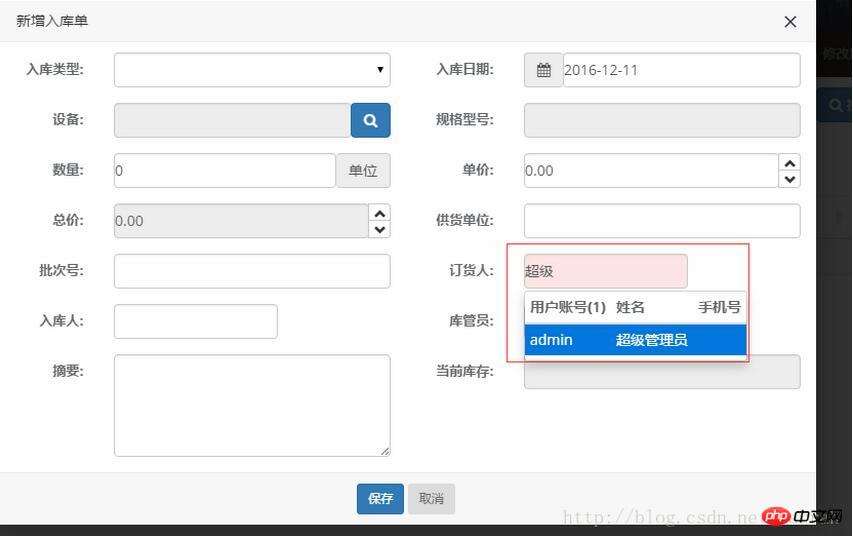Close the 新增入库单 dialog with X
The height and width of the screenshot is (536, 853).
tap(790, 21)
